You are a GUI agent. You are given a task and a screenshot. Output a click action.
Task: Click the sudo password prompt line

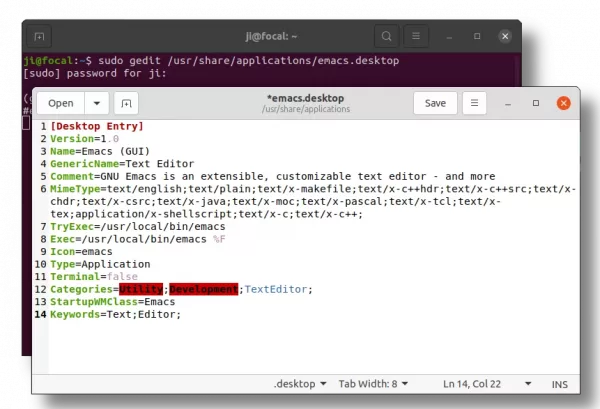tap(95, 73)
